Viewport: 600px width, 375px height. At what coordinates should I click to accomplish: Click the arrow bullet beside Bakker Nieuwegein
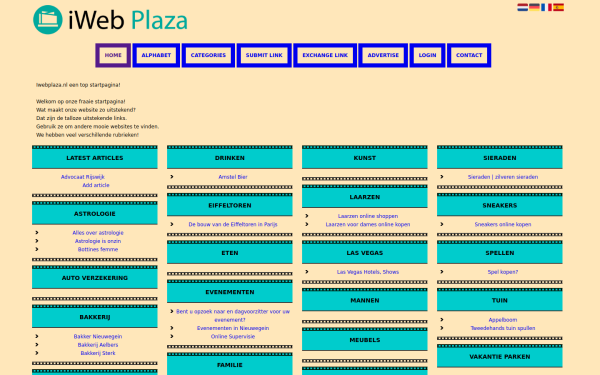click(x=37, y=336)
